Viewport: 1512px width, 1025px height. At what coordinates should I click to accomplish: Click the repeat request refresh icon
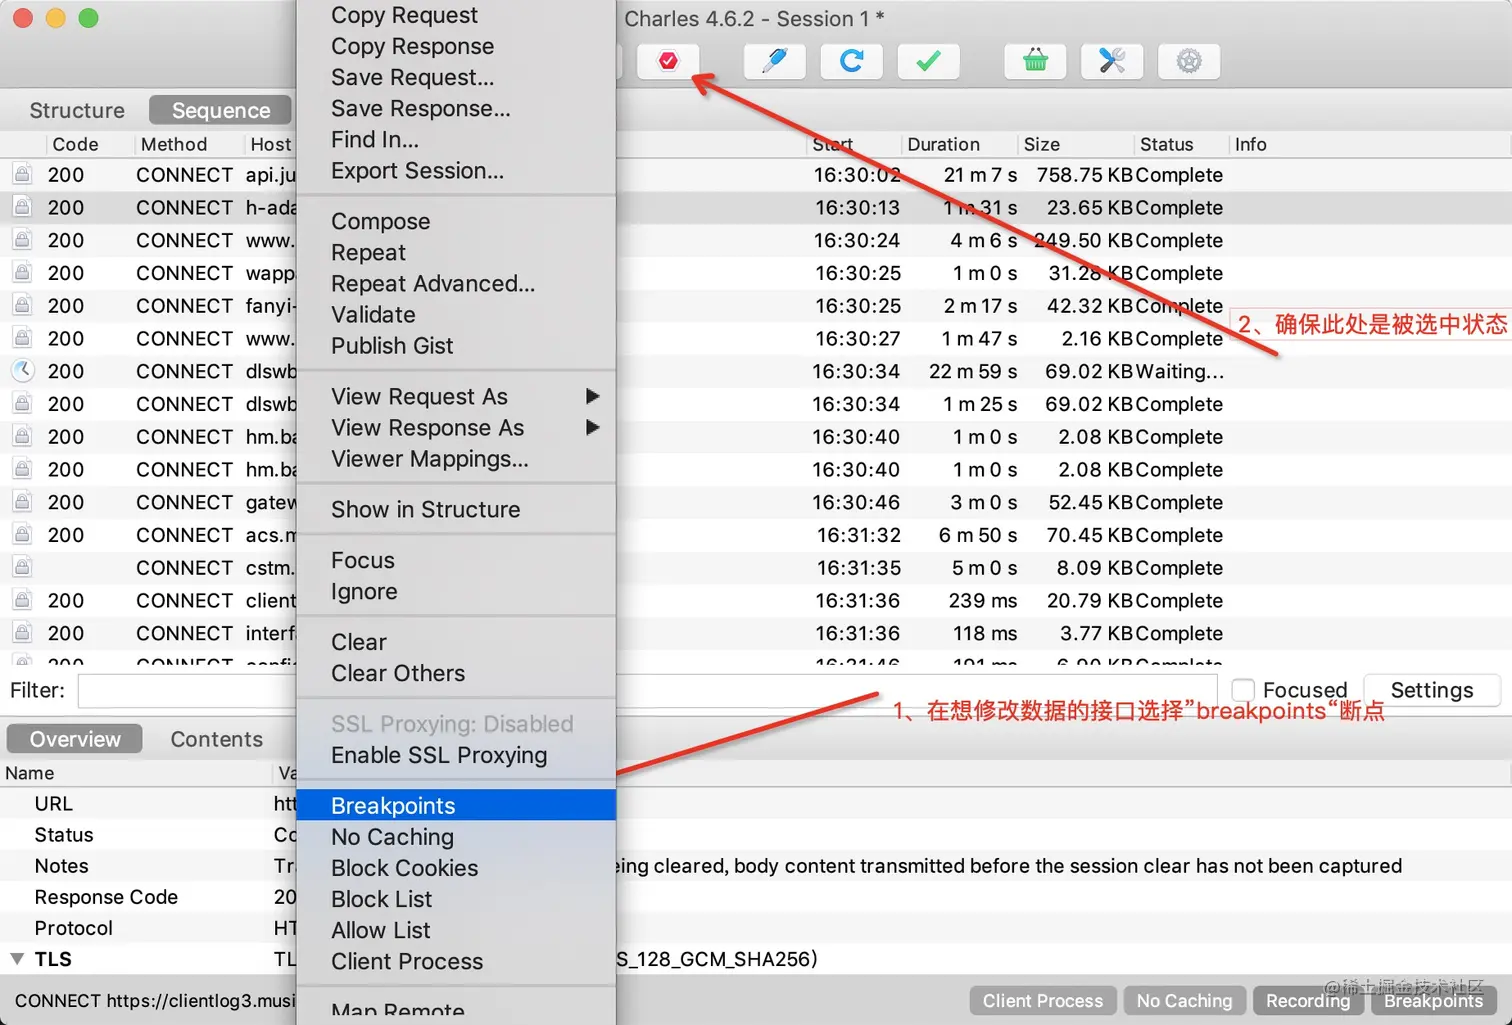851,61
